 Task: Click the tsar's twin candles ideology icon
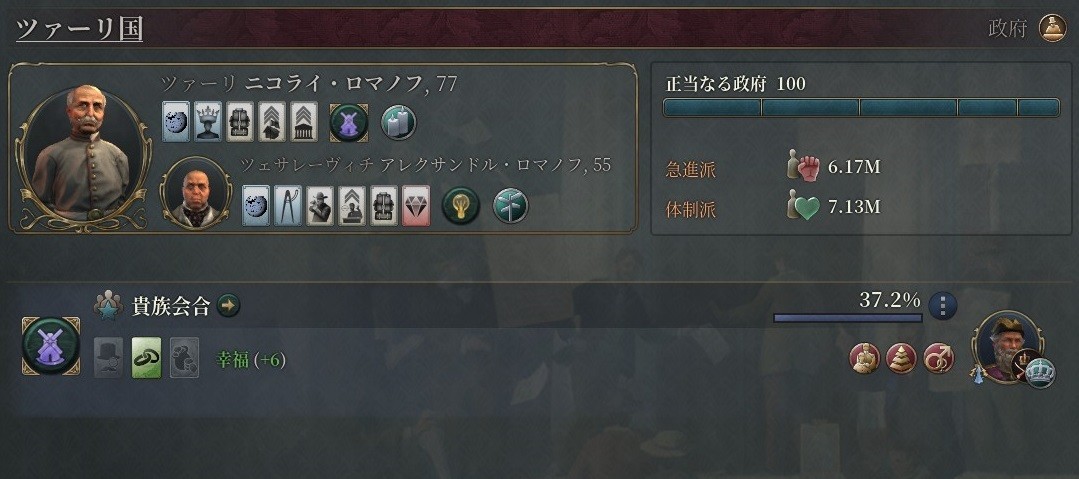pyautogui.click(x=398, y=123)
